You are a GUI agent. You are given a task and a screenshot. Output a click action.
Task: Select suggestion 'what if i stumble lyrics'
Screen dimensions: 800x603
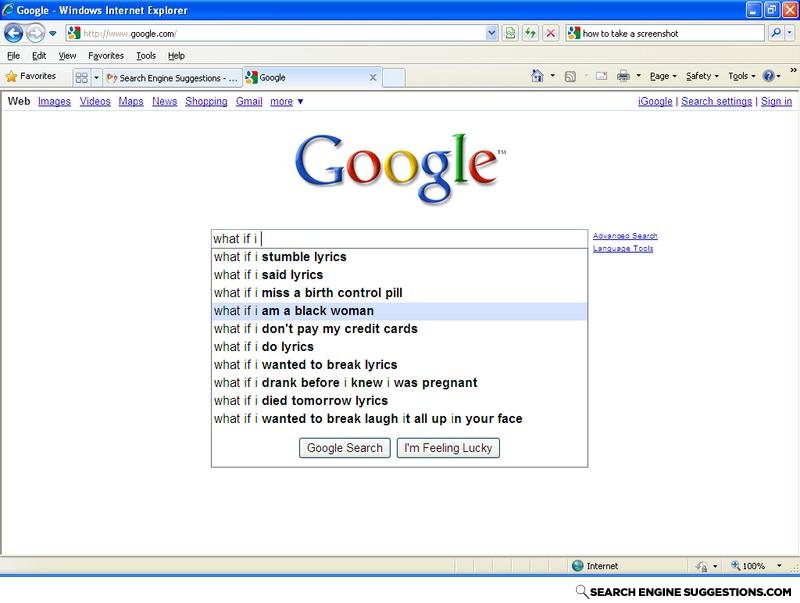(399, 257)
